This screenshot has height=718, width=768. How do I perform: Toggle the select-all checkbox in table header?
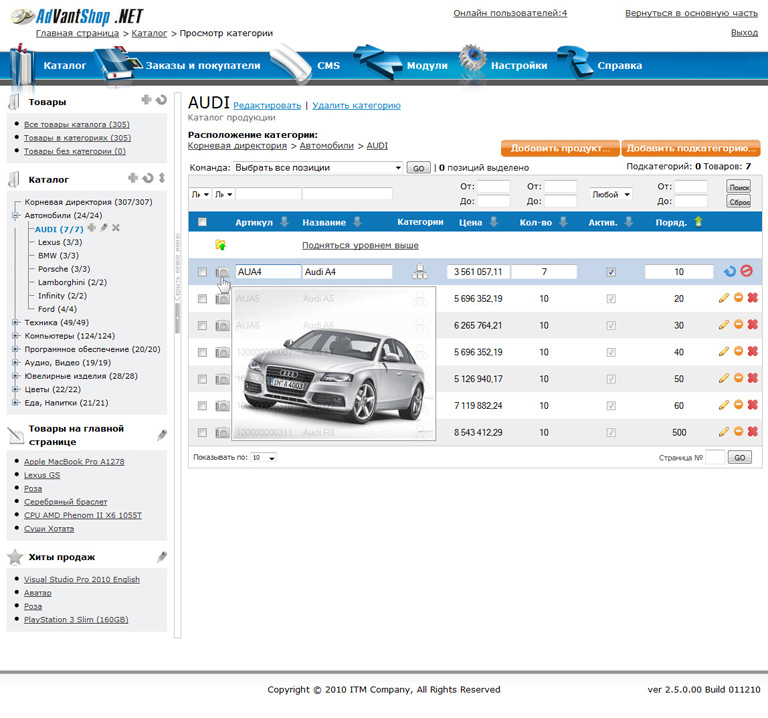coord(202,222)
